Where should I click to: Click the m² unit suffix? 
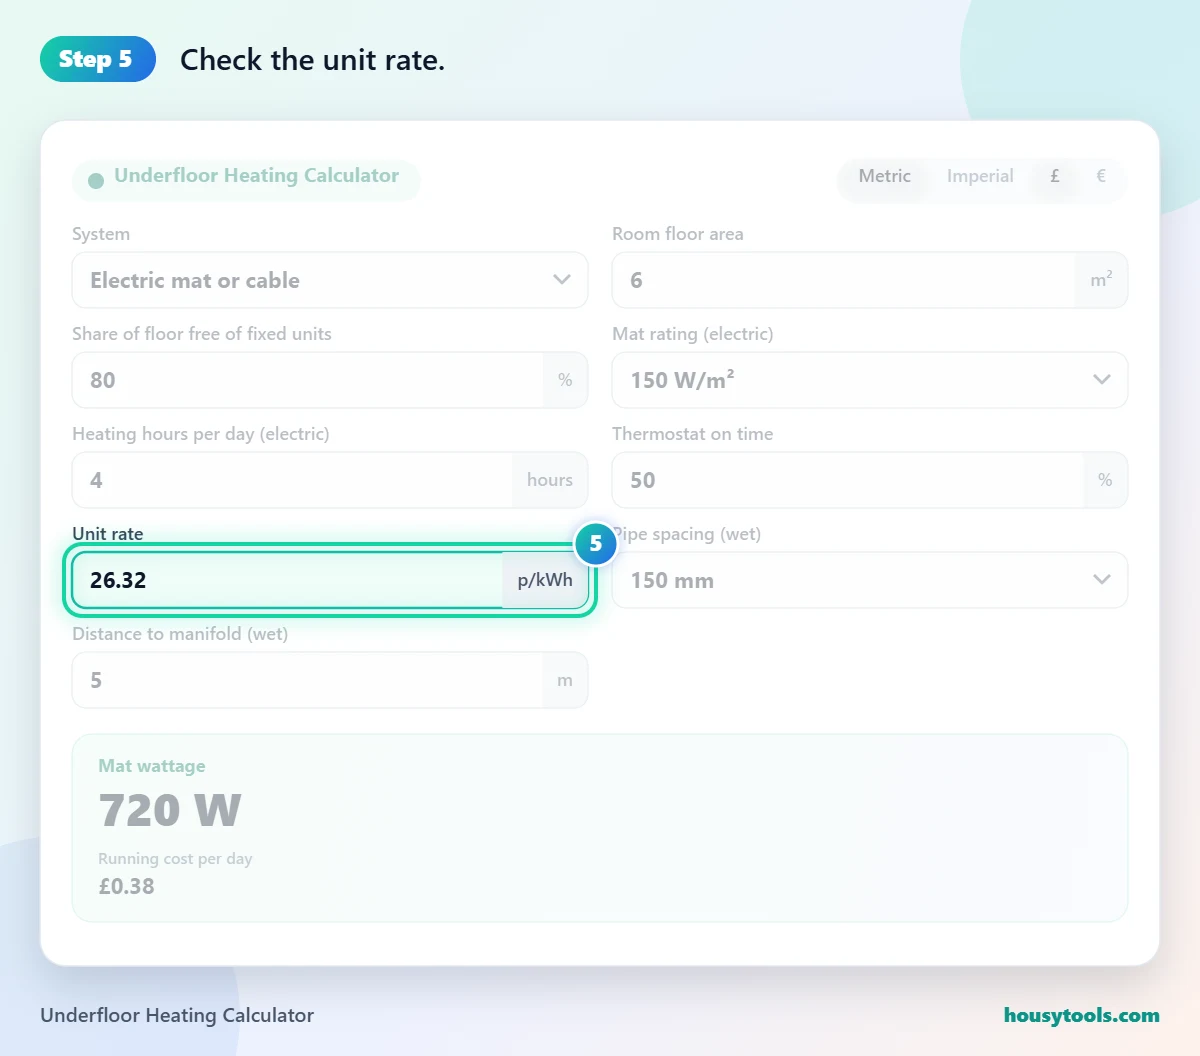tap(1101, 280)
